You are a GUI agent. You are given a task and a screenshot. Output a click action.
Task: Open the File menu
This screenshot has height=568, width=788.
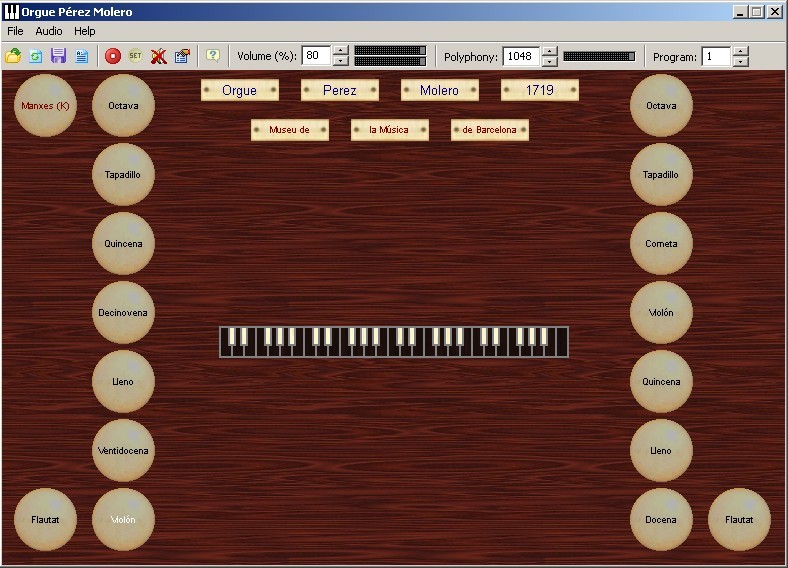click(x=15, y=31)
